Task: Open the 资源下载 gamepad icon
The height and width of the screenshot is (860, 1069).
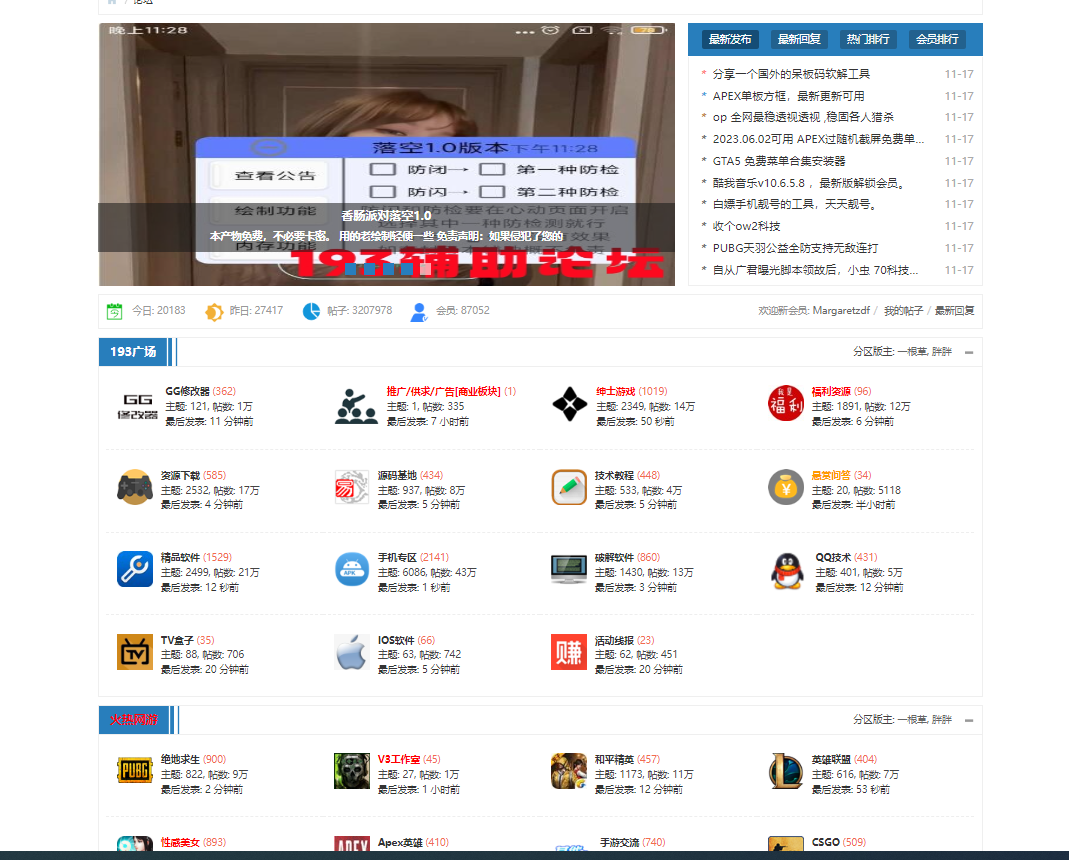Action: [135, 487]
